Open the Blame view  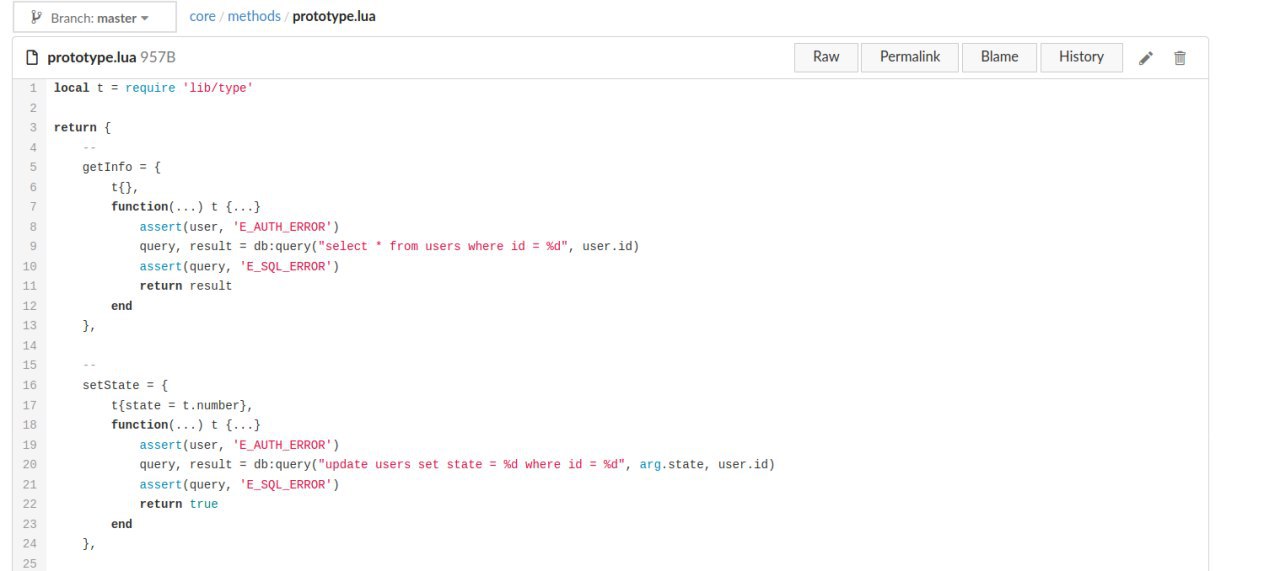click(999, 57)
